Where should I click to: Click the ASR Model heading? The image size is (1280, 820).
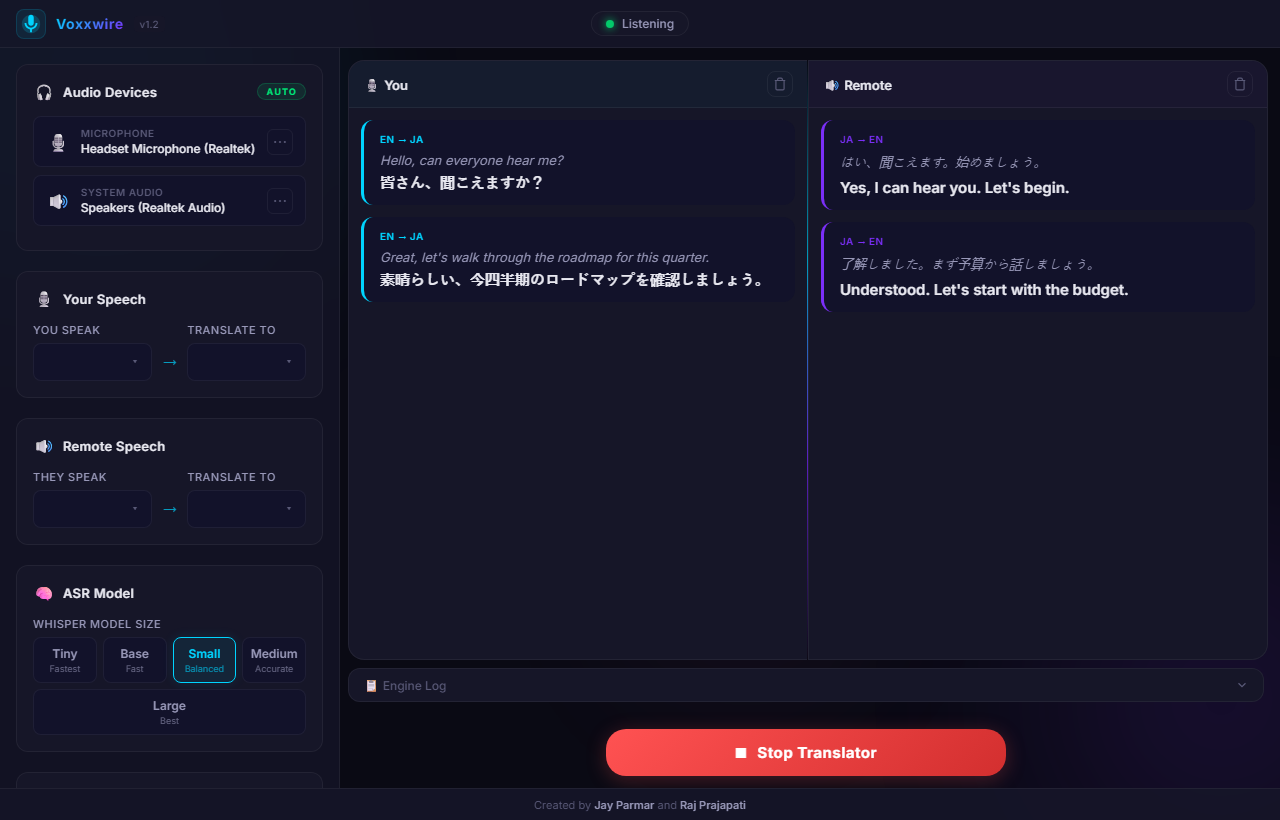tap(98, 593)
